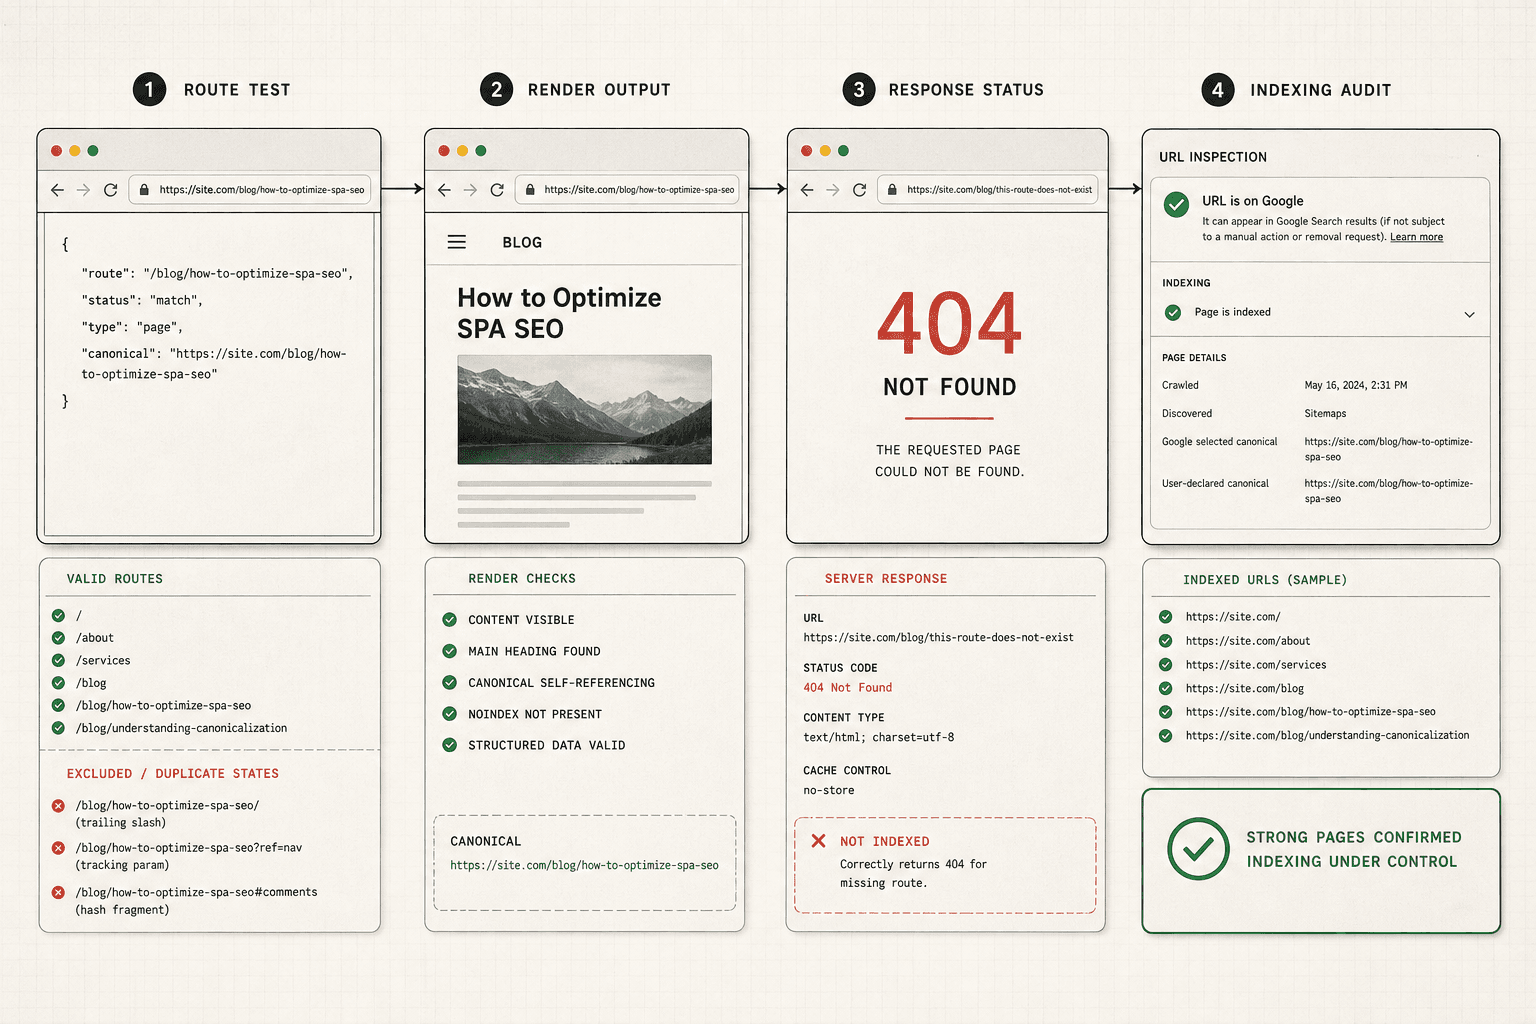The image size is (1536, 1024).
Task: Go back in Response Status browser window
Action: [x=807, y=190]
